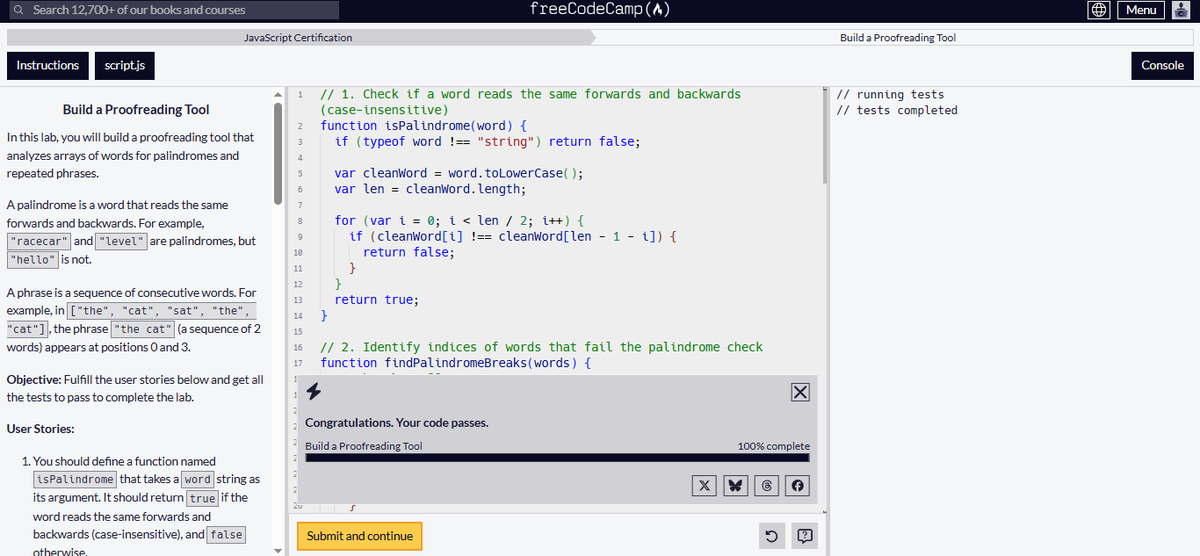The height and width of the screenshot is (556, 1200).
Task: Click the instructions scroll-up arrow
Action: click(x=278, y=93)
